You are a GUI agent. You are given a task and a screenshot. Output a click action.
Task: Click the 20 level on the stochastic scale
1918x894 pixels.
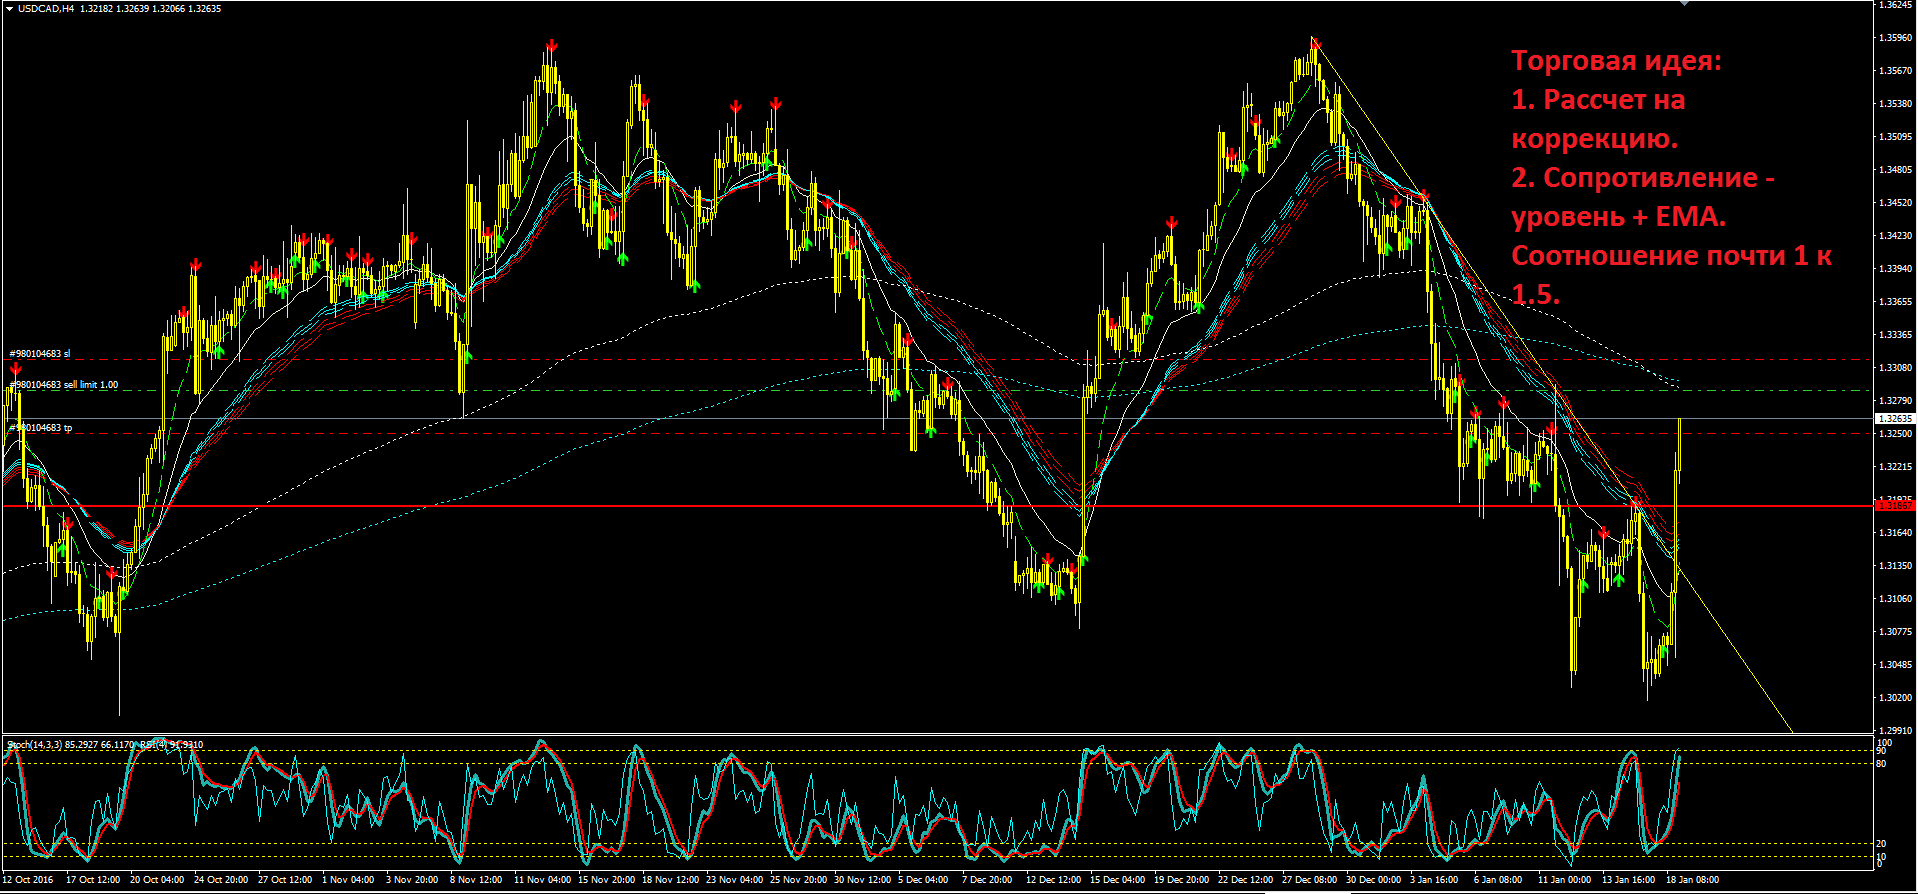point(1881,844)
